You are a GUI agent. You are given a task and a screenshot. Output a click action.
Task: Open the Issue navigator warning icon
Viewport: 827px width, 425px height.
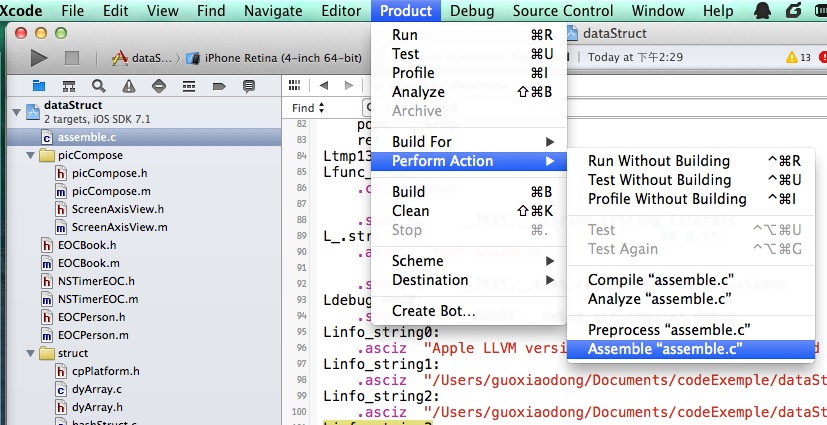point(129,86)
